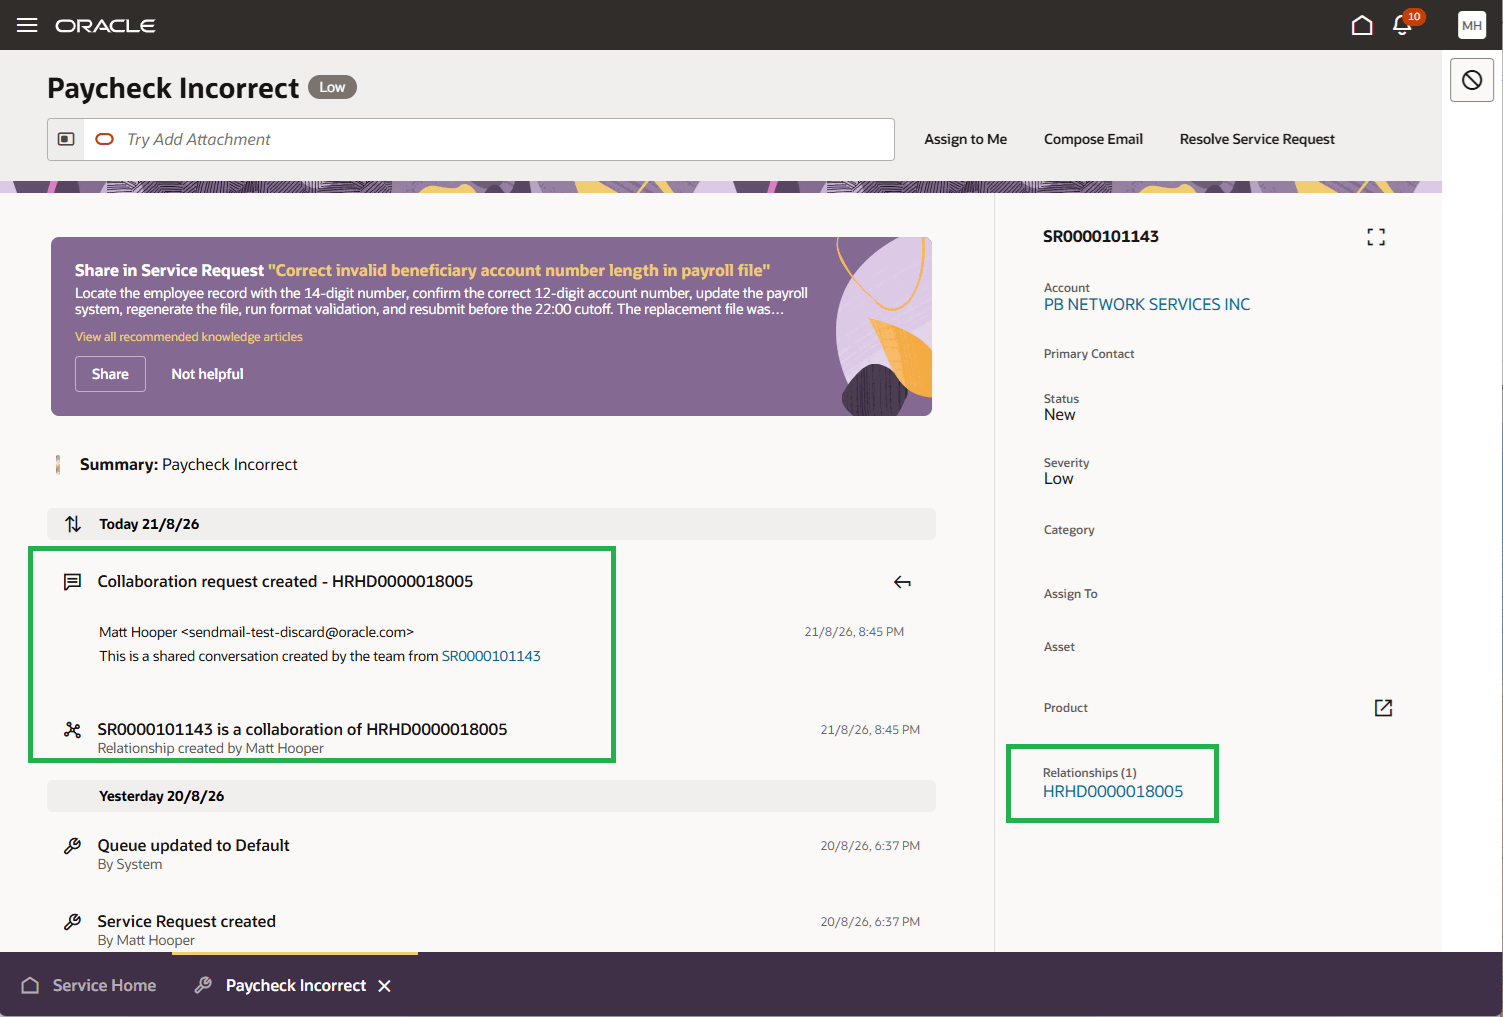The image size is (1503, 1017).
Task: Click the Product field label
Action: coord(1066,708)
